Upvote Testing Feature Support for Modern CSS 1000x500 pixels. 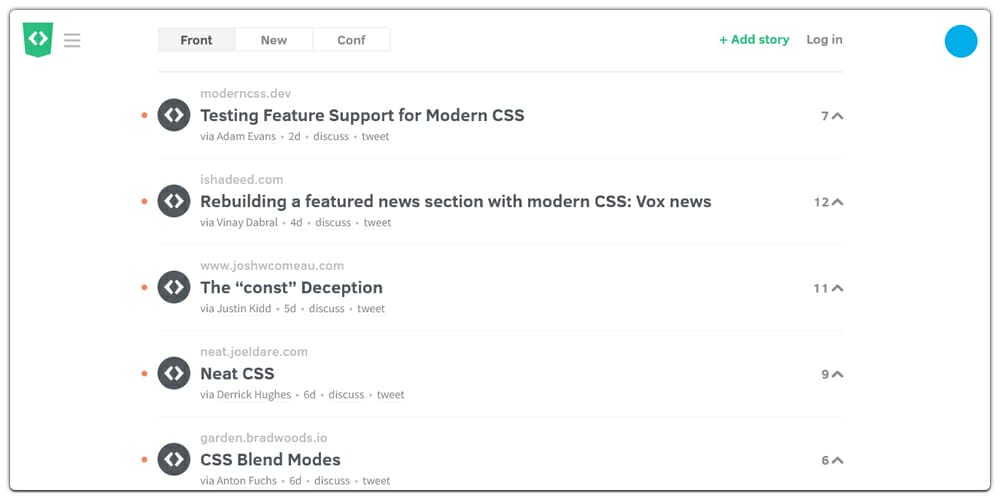coord(837,116)
